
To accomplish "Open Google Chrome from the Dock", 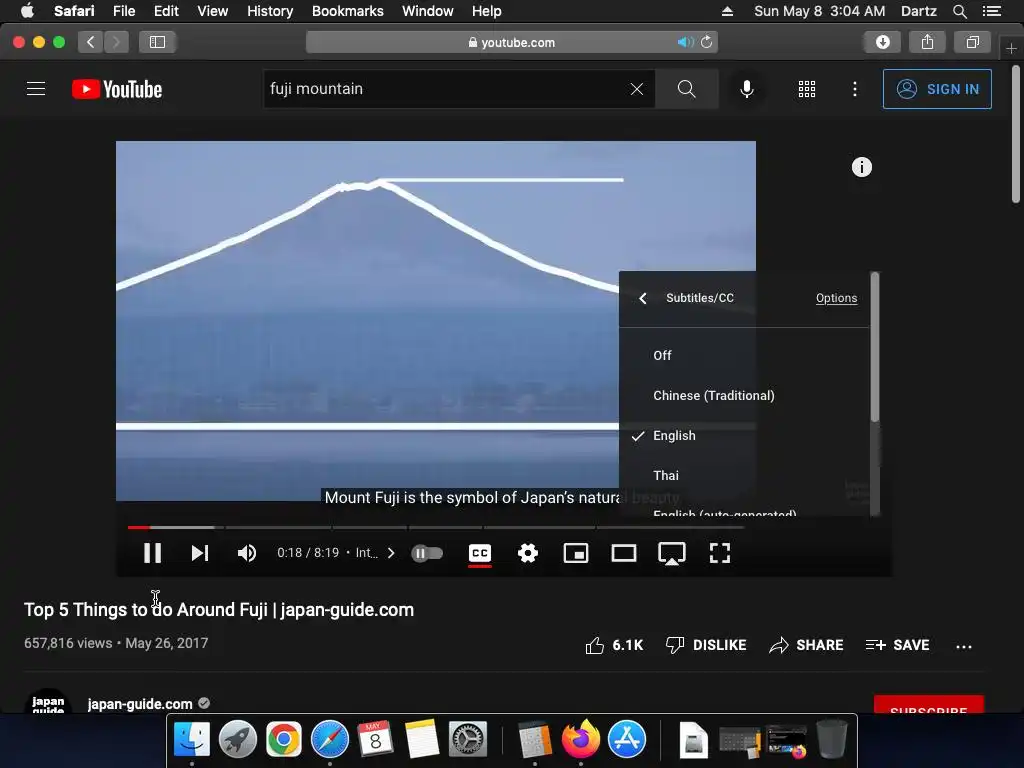I will 283,739.
